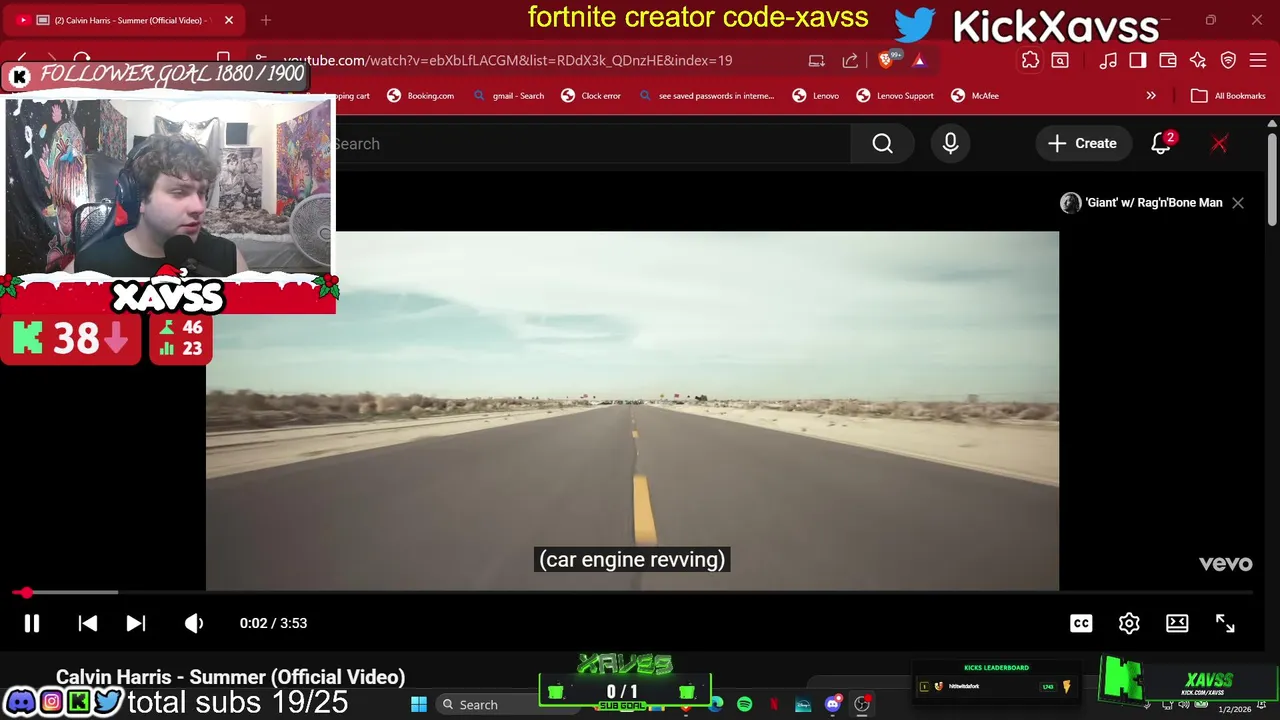Open Spotify from the taskbar

pos(744,705)
